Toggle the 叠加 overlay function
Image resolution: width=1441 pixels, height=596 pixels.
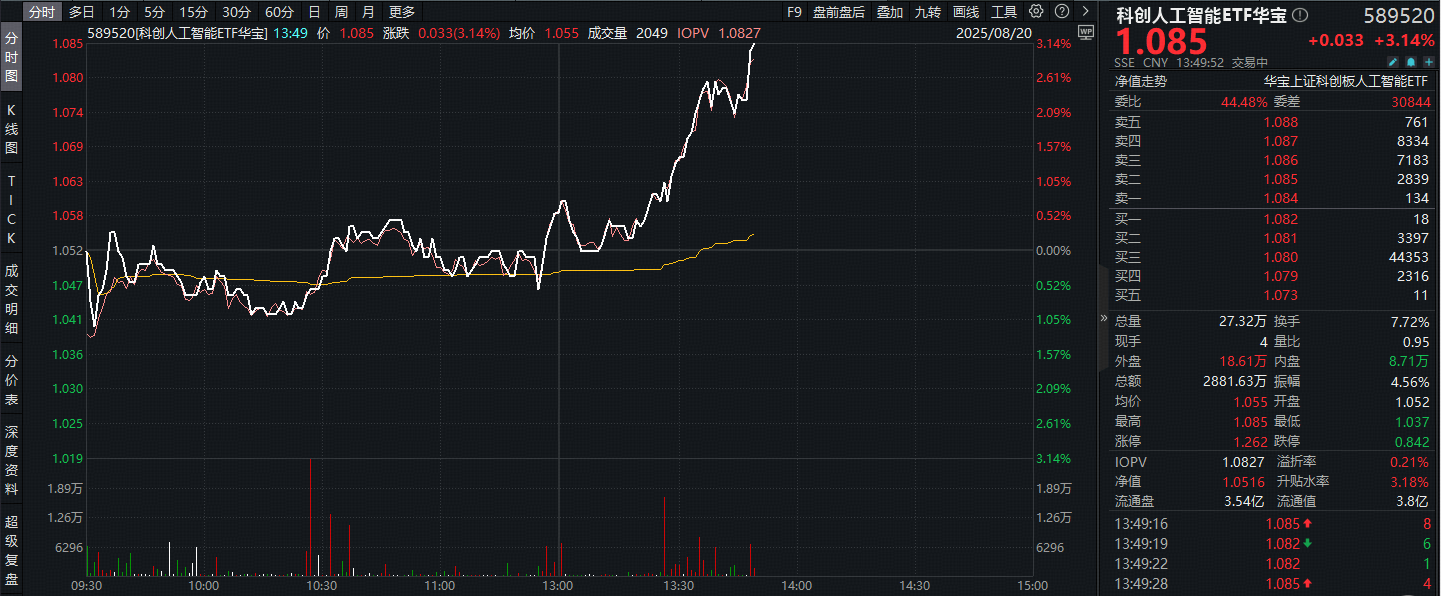pos(890,13)
